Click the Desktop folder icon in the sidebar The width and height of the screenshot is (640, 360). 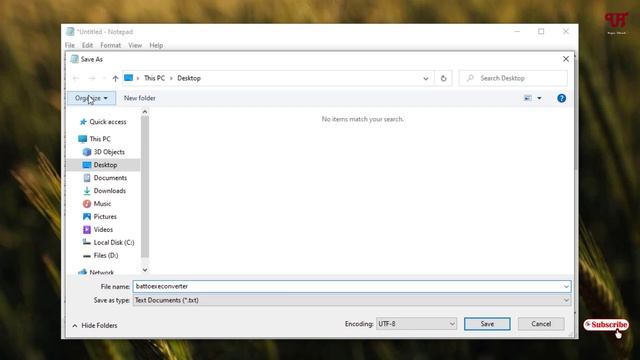coord(87,165)
